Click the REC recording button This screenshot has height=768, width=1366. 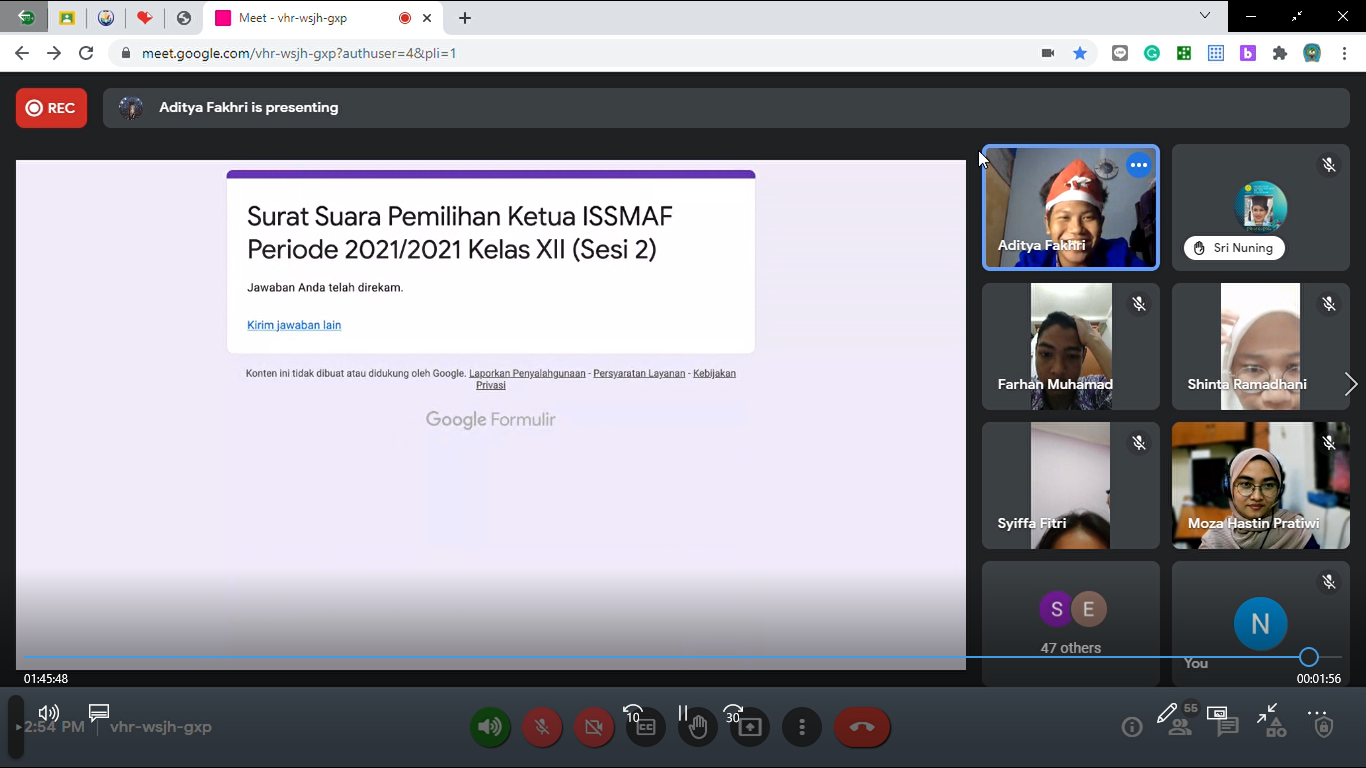pyautogui.click(x=51, y=108)
